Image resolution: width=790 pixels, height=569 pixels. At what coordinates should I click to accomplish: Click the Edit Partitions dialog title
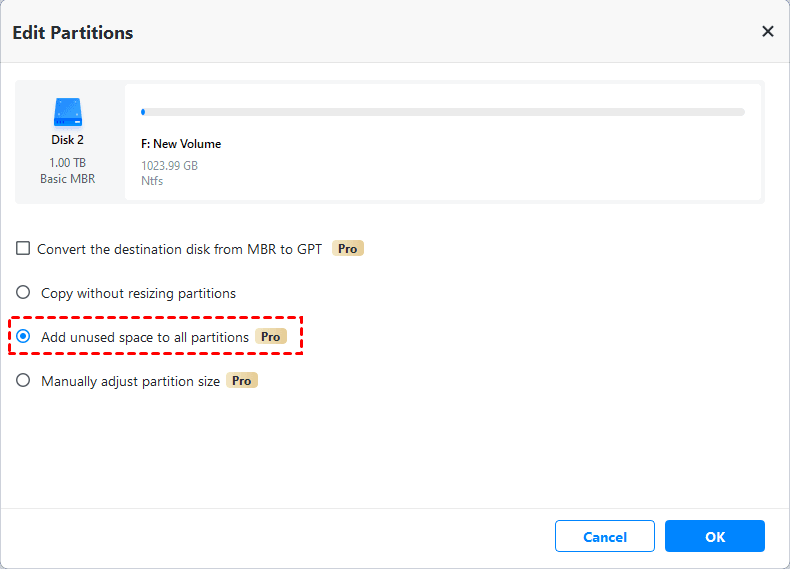point(73,33)
